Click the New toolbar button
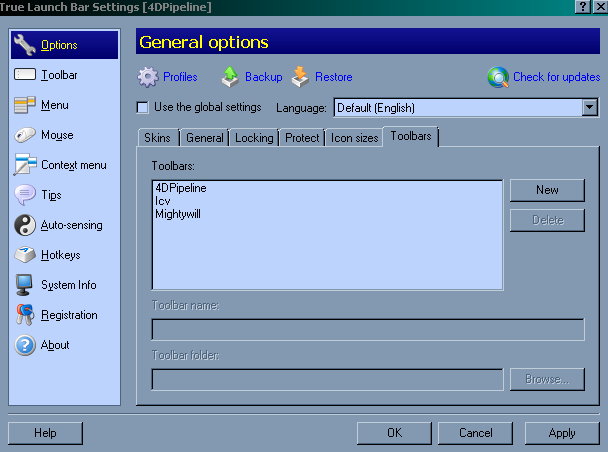Image resolution: width=608 pixels, height=452 pixels. point(547,190)
